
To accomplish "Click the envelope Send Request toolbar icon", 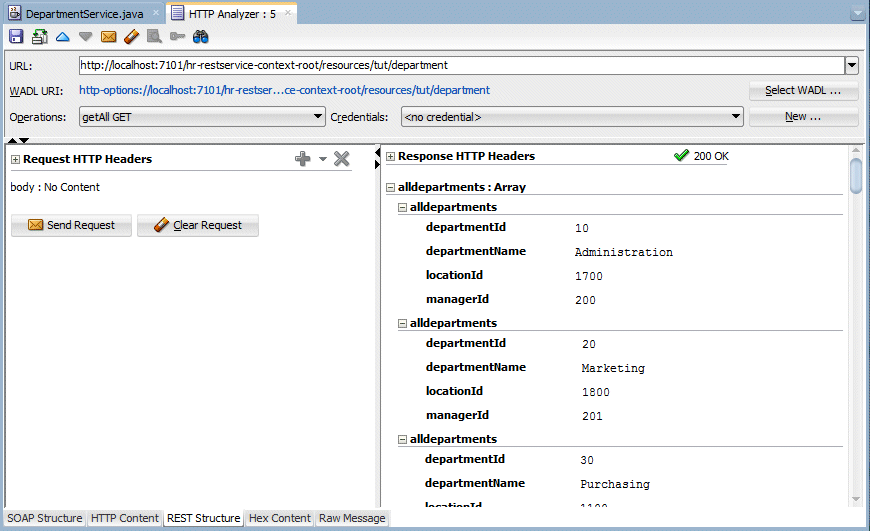I will 109,37.
